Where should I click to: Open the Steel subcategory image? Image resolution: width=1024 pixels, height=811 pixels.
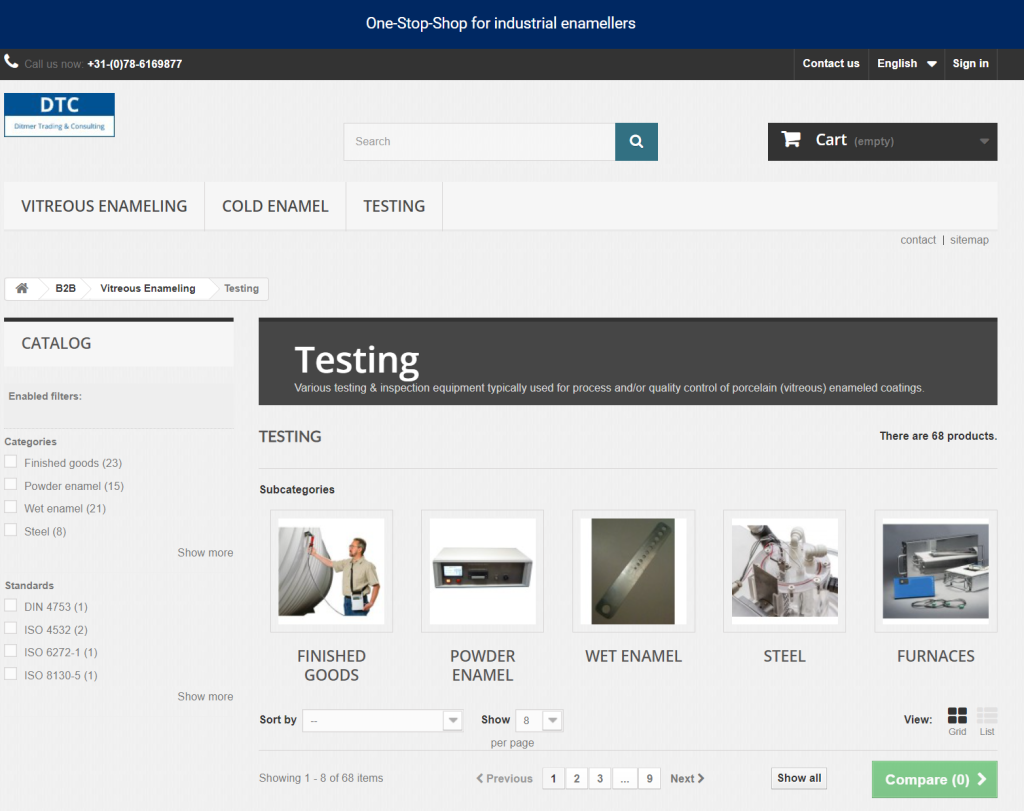[784, 571]
